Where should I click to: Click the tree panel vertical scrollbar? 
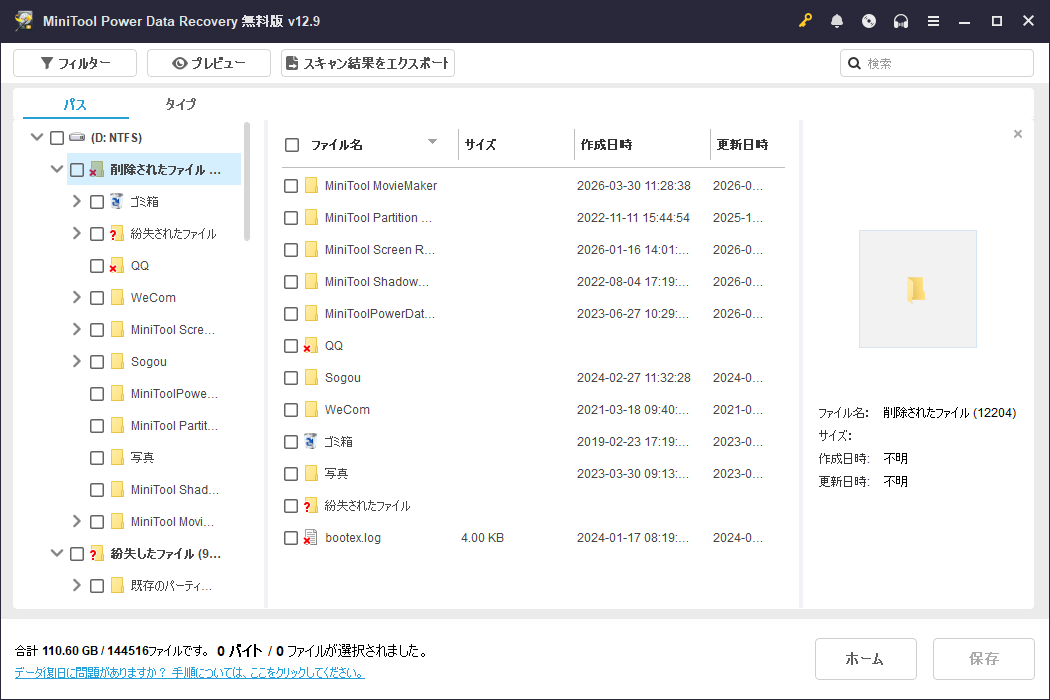pos(247,181)
